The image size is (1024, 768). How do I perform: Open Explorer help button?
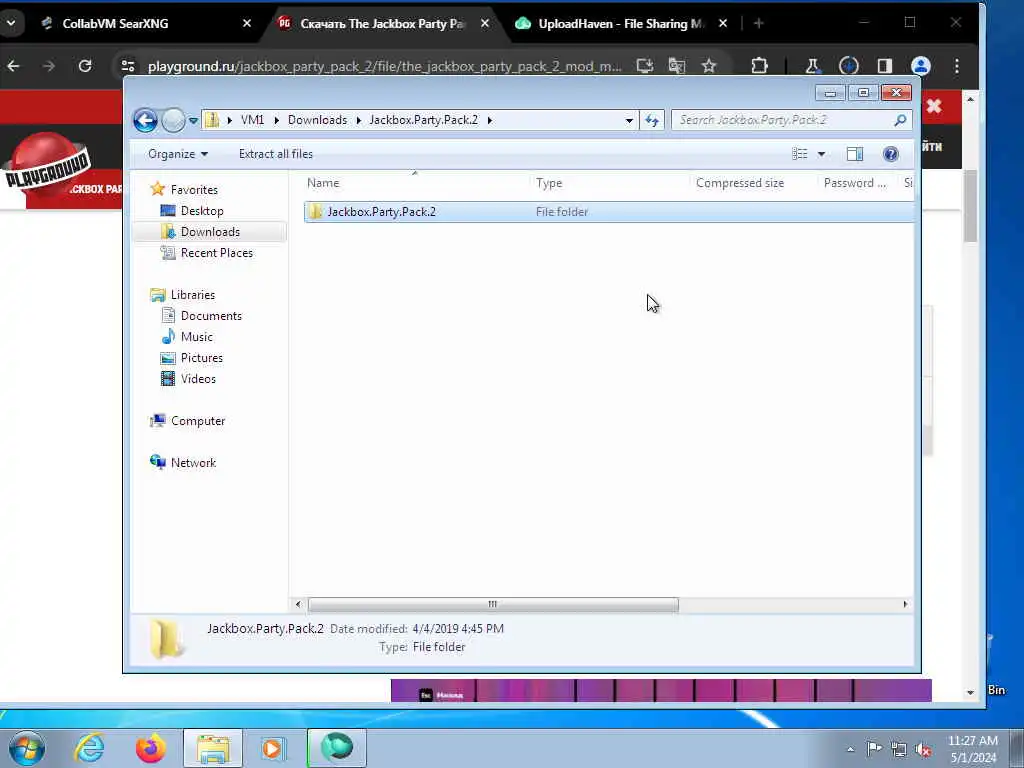coord(891,154)
